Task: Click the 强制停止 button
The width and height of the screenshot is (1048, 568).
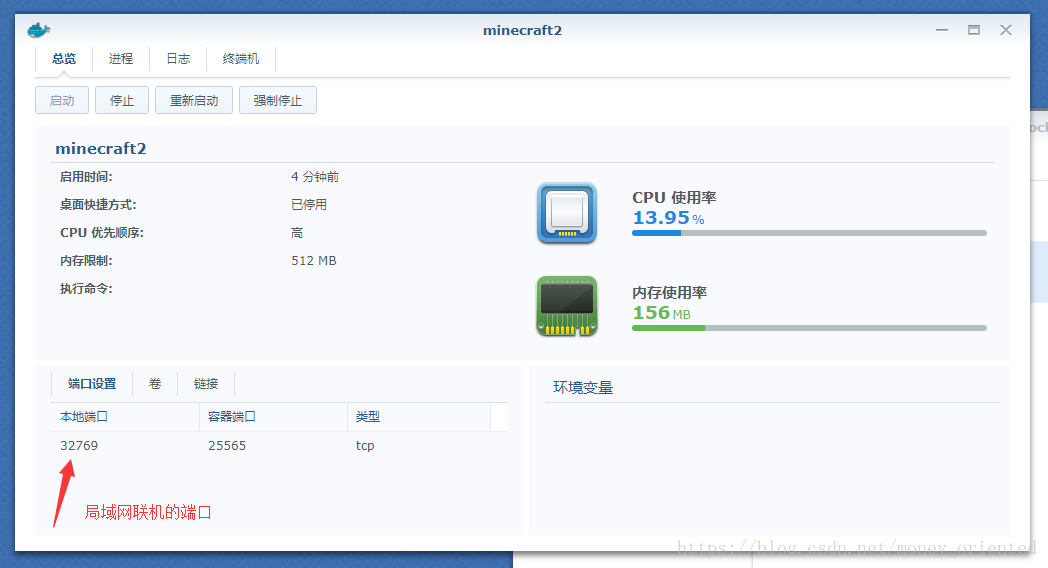Action: 277,100
